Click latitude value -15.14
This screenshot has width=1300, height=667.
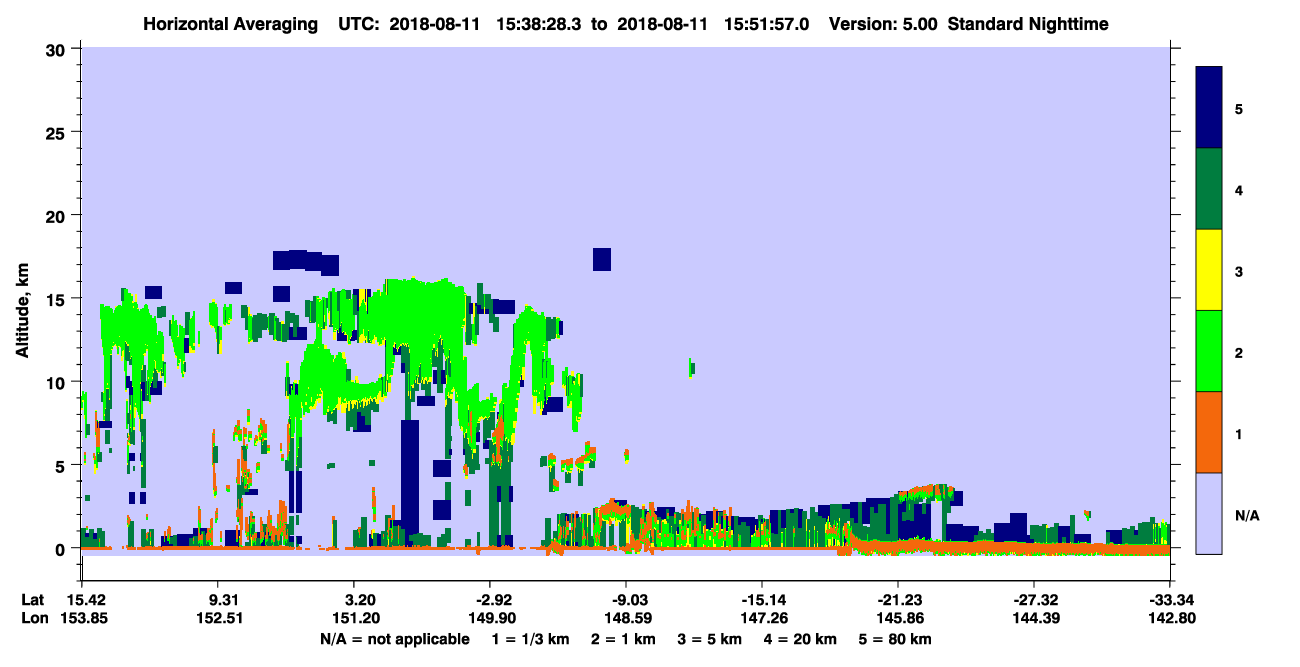tap(762, 600)
